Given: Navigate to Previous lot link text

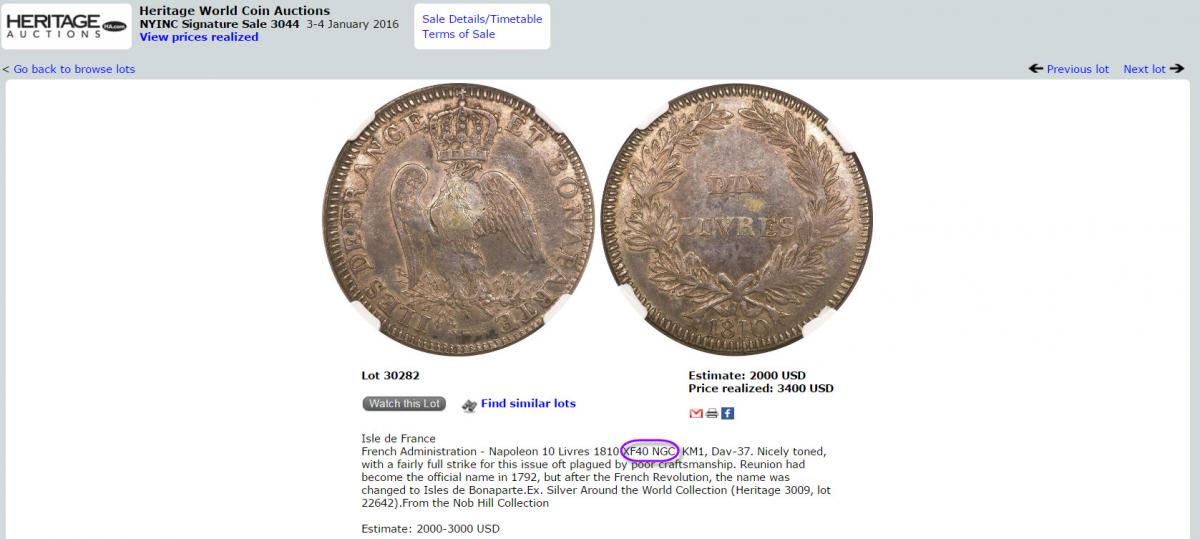Looking at the screenshot, I should [1078, 69].
